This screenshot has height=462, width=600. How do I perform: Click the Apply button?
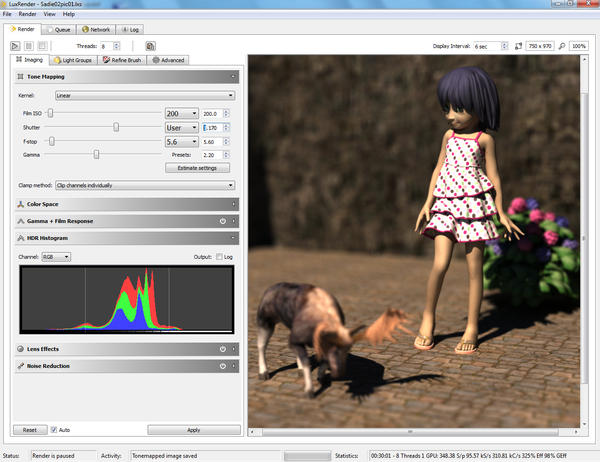194,430
